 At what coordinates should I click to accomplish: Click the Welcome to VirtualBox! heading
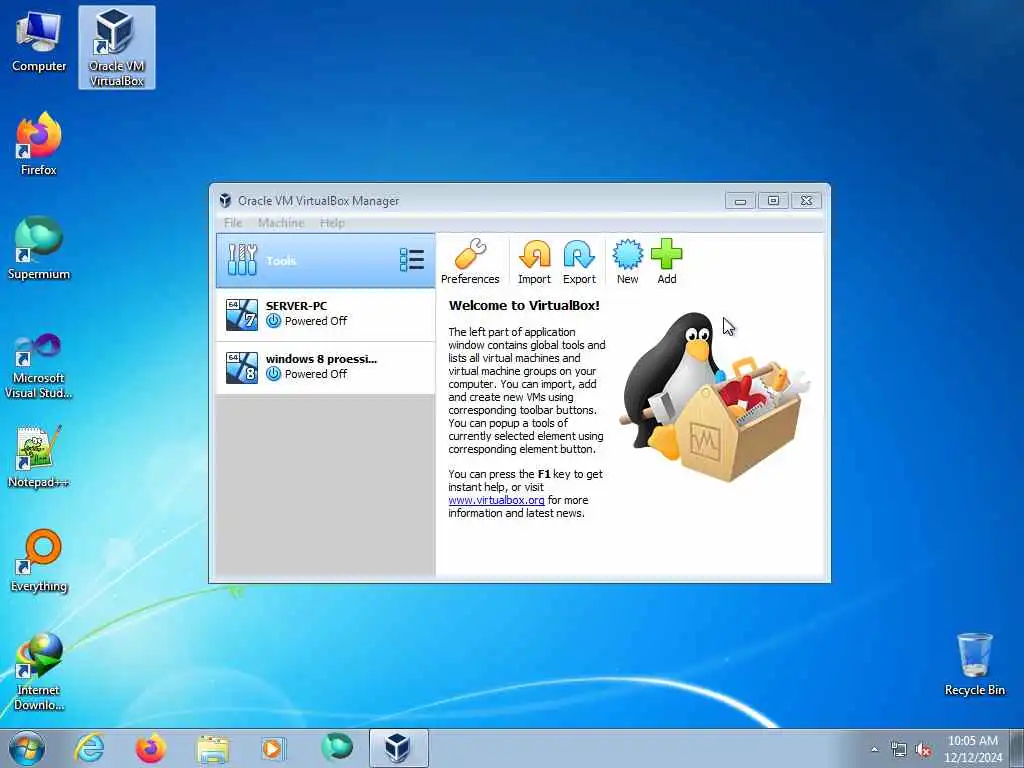click(524, 305)
